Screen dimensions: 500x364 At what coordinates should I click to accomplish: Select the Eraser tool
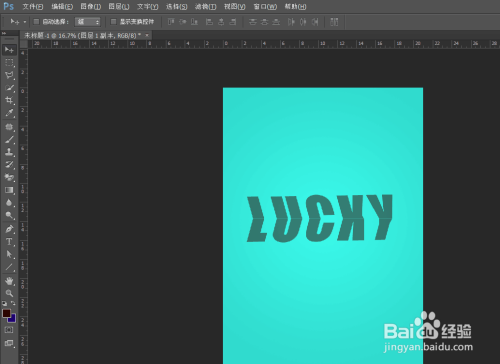[9, 177]
